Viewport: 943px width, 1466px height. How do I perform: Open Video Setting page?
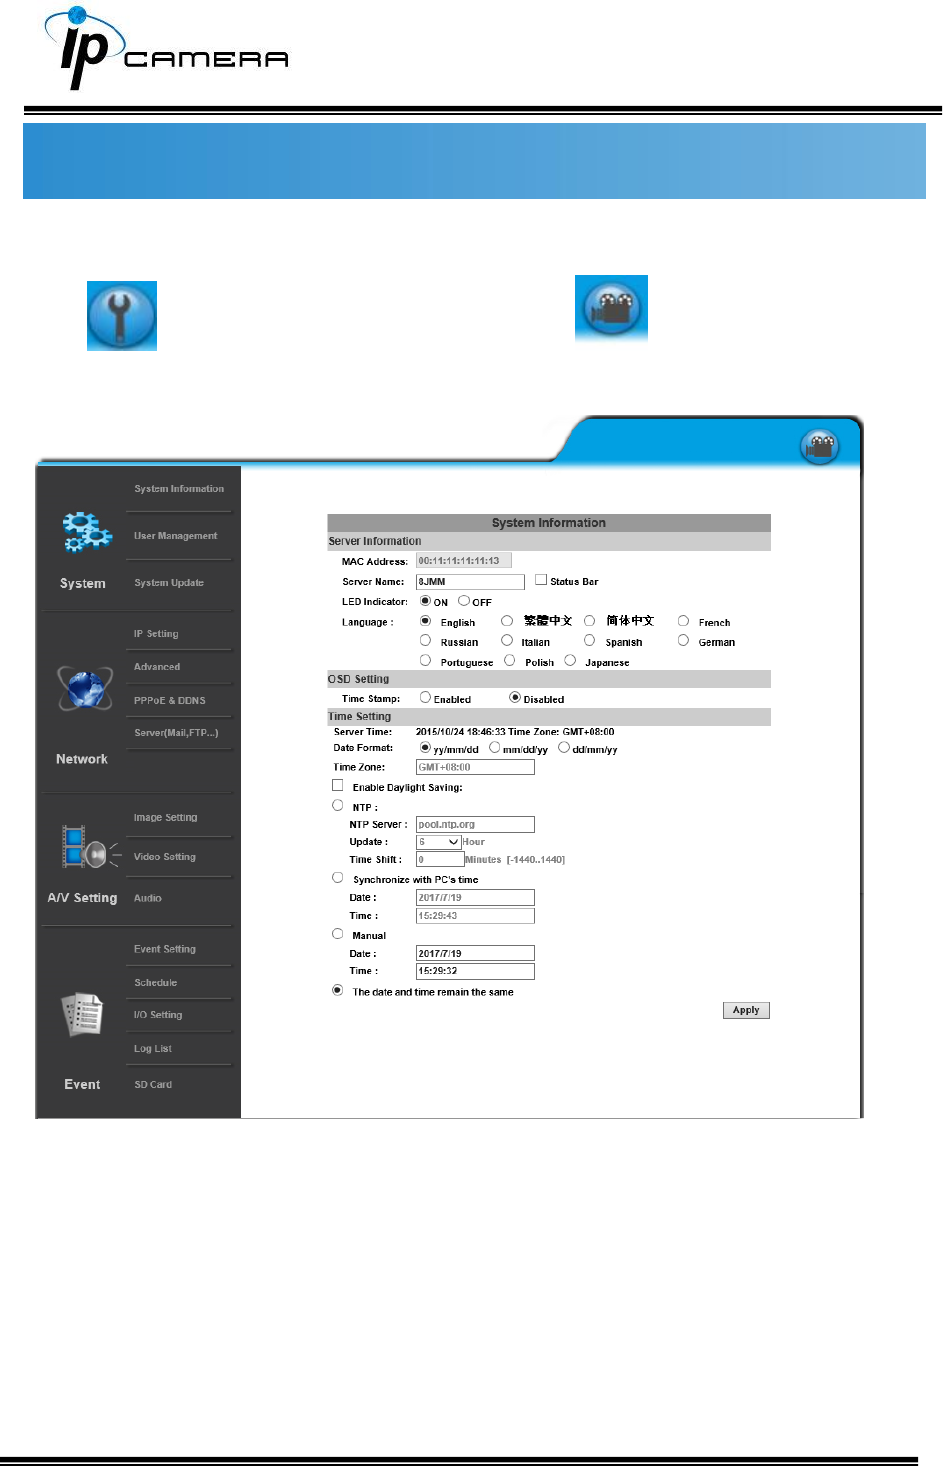(165, 857)
